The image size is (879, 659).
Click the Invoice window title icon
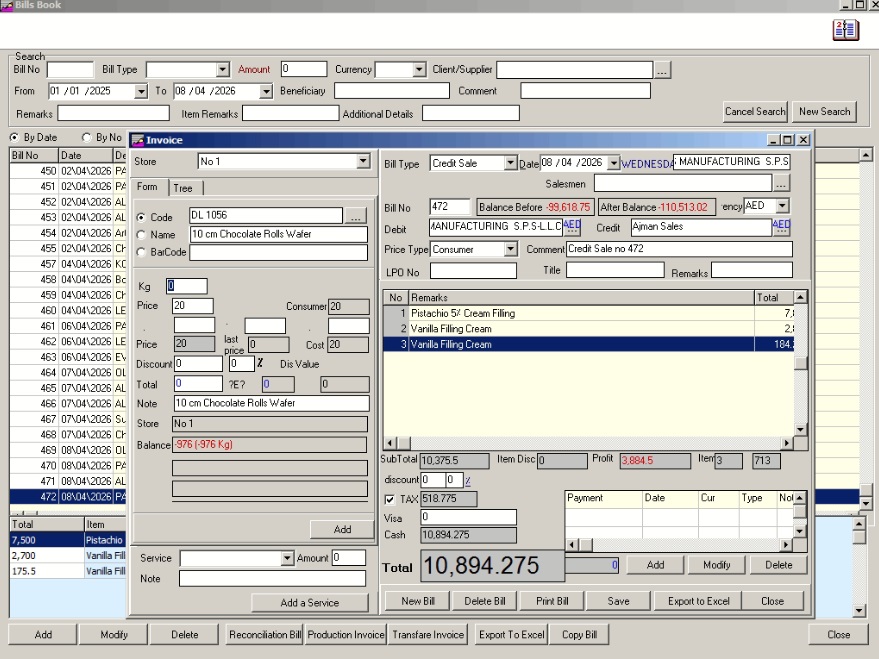tap(138, 140)
